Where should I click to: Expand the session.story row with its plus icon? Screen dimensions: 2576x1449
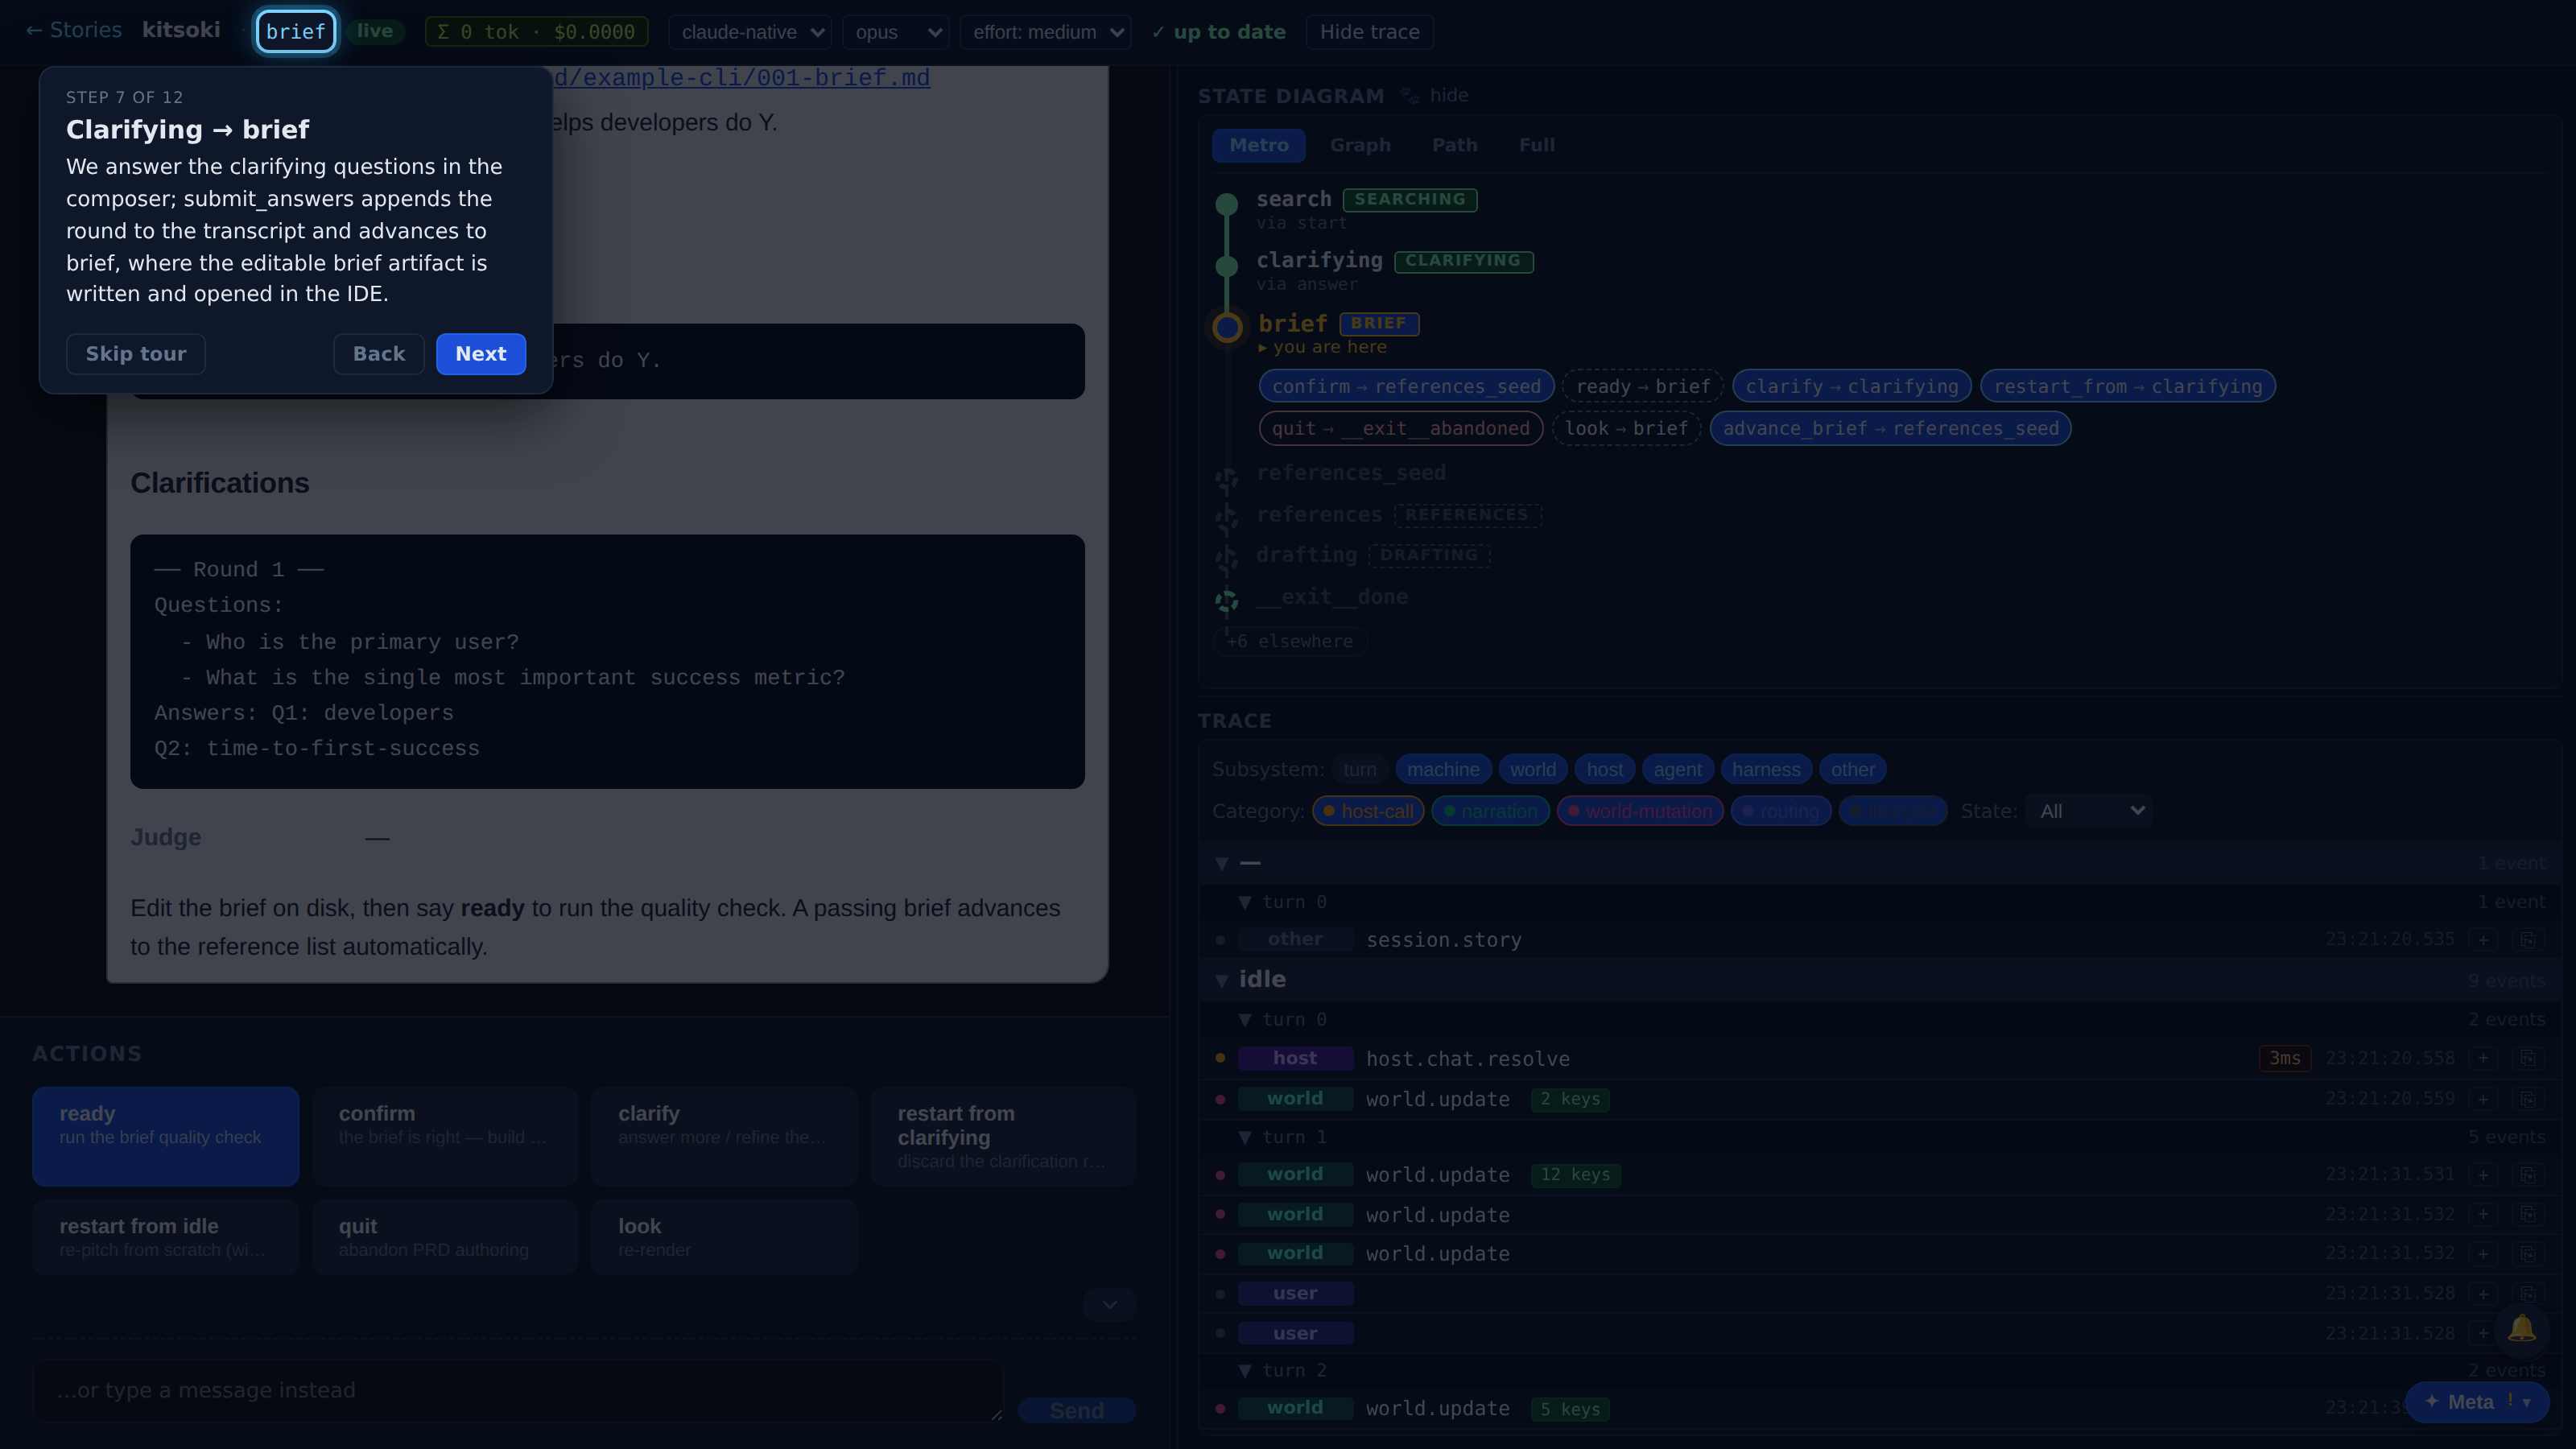(2483, 940)
